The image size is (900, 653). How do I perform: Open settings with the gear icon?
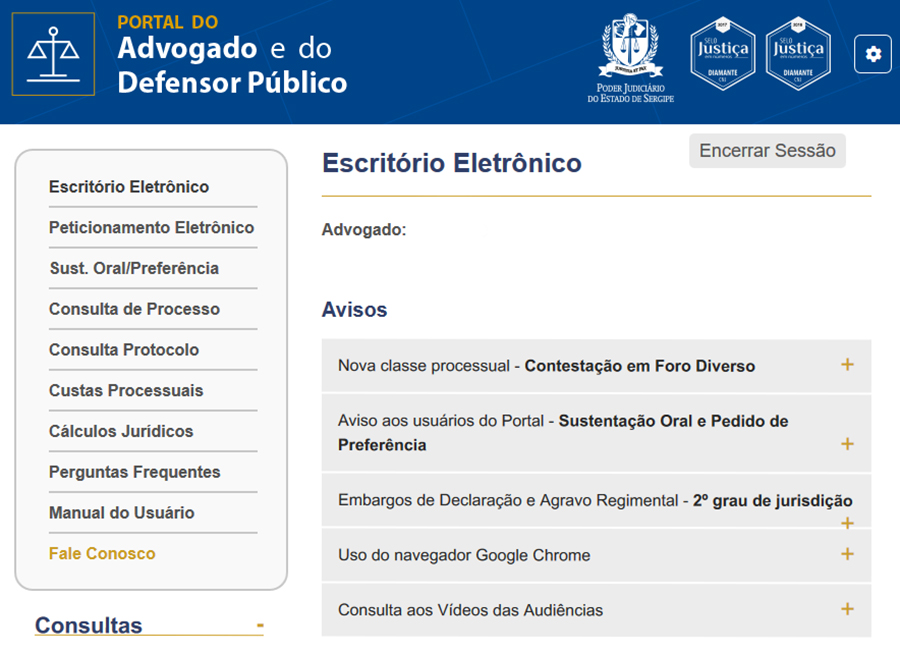872,54
